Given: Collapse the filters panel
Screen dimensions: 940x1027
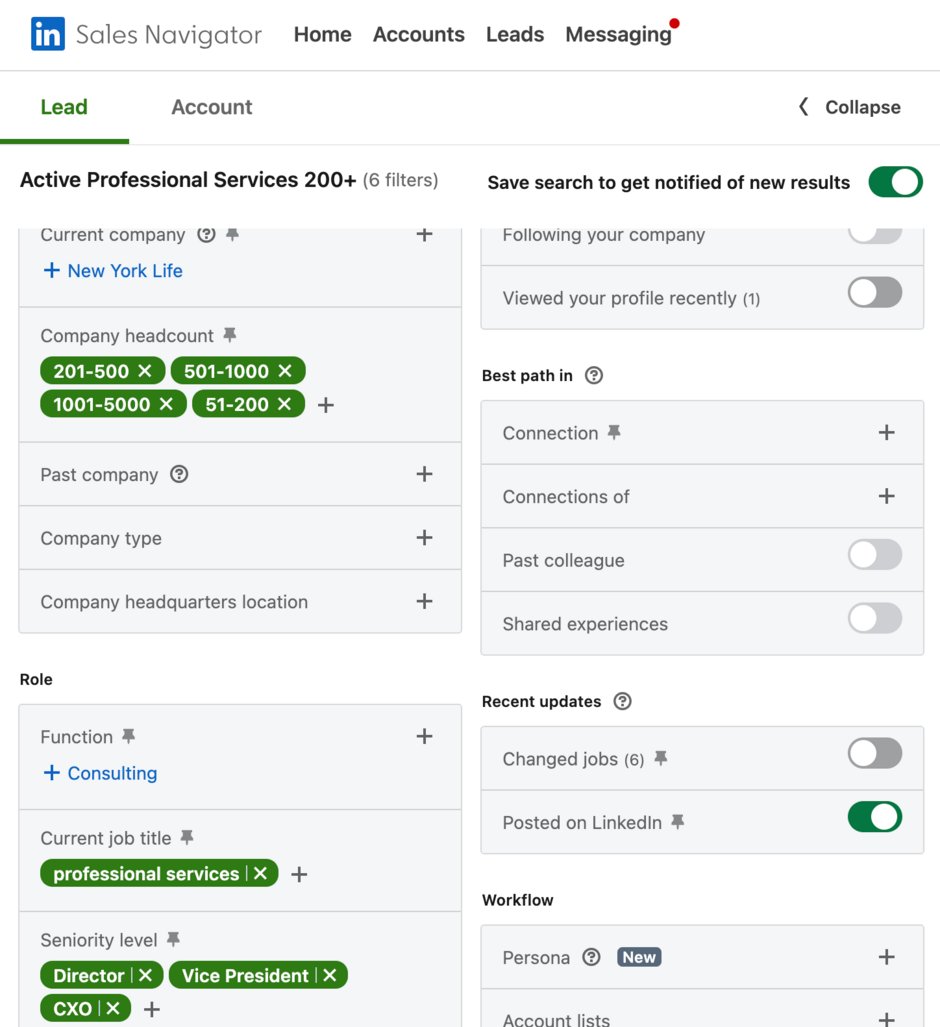Looking at the screenshot, I should click(x=850, y=107).
